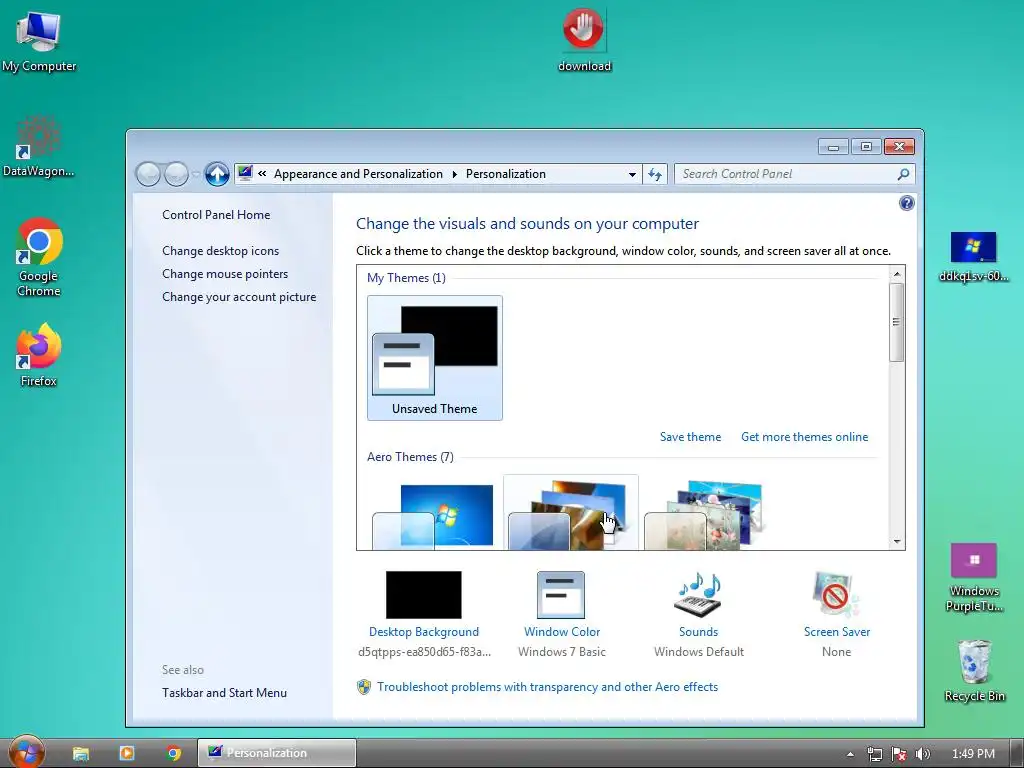Click themes list scroll down arrow
Screen dimensions: 1024x768
coord(897,541)
